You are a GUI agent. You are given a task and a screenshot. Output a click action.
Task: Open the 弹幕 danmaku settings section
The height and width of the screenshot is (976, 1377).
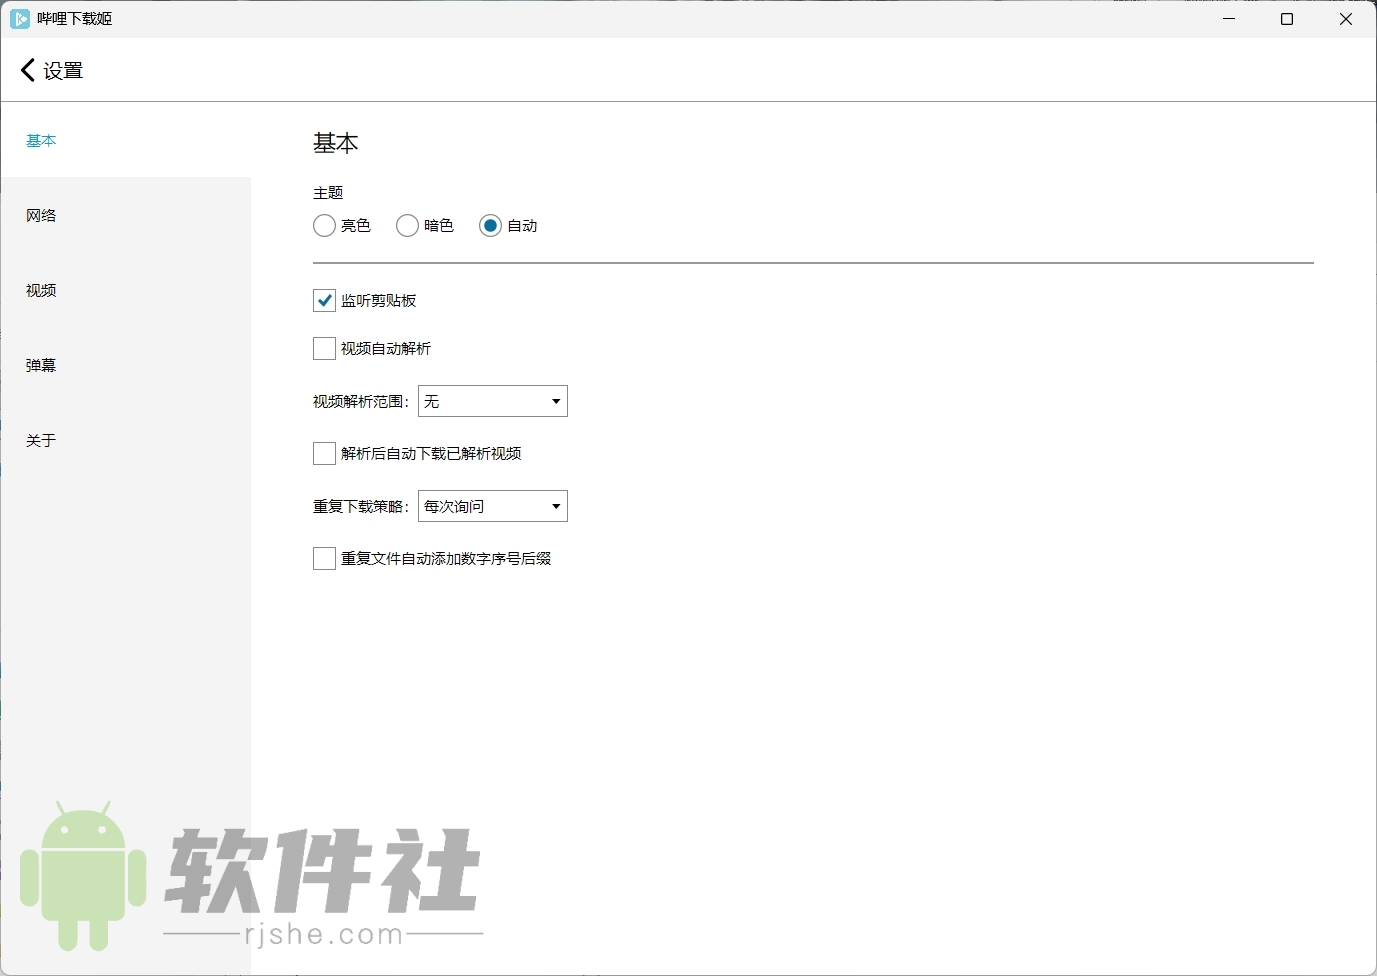coord(40,365)
